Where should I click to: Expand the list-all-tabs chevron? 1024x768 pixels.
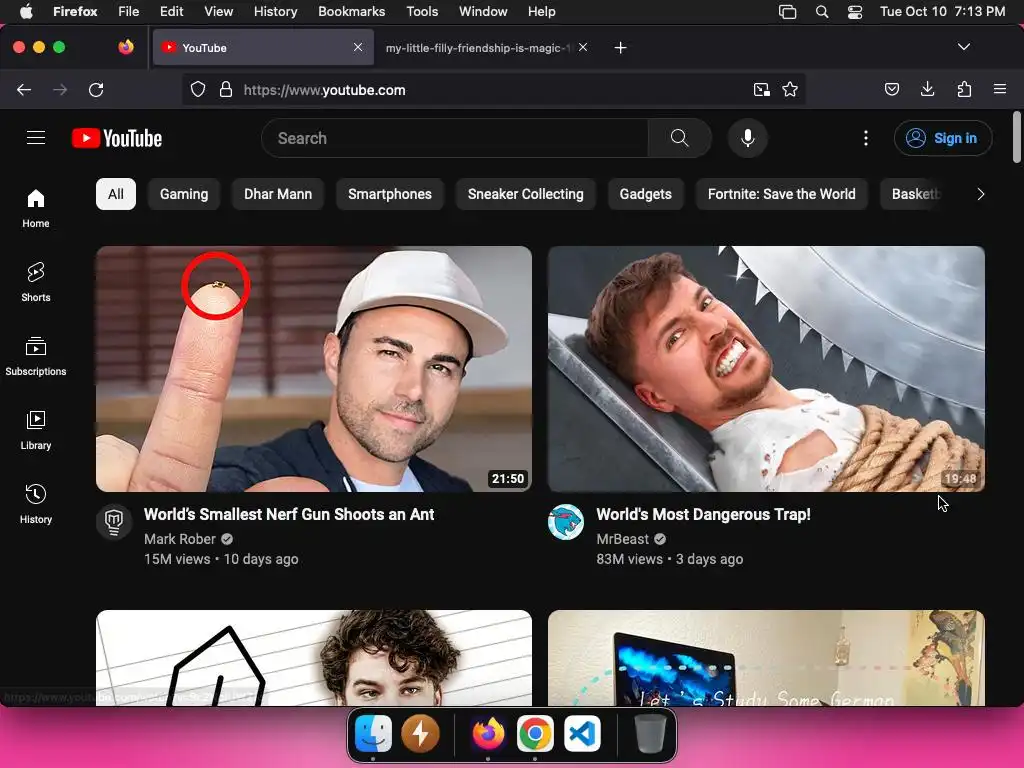963,47
